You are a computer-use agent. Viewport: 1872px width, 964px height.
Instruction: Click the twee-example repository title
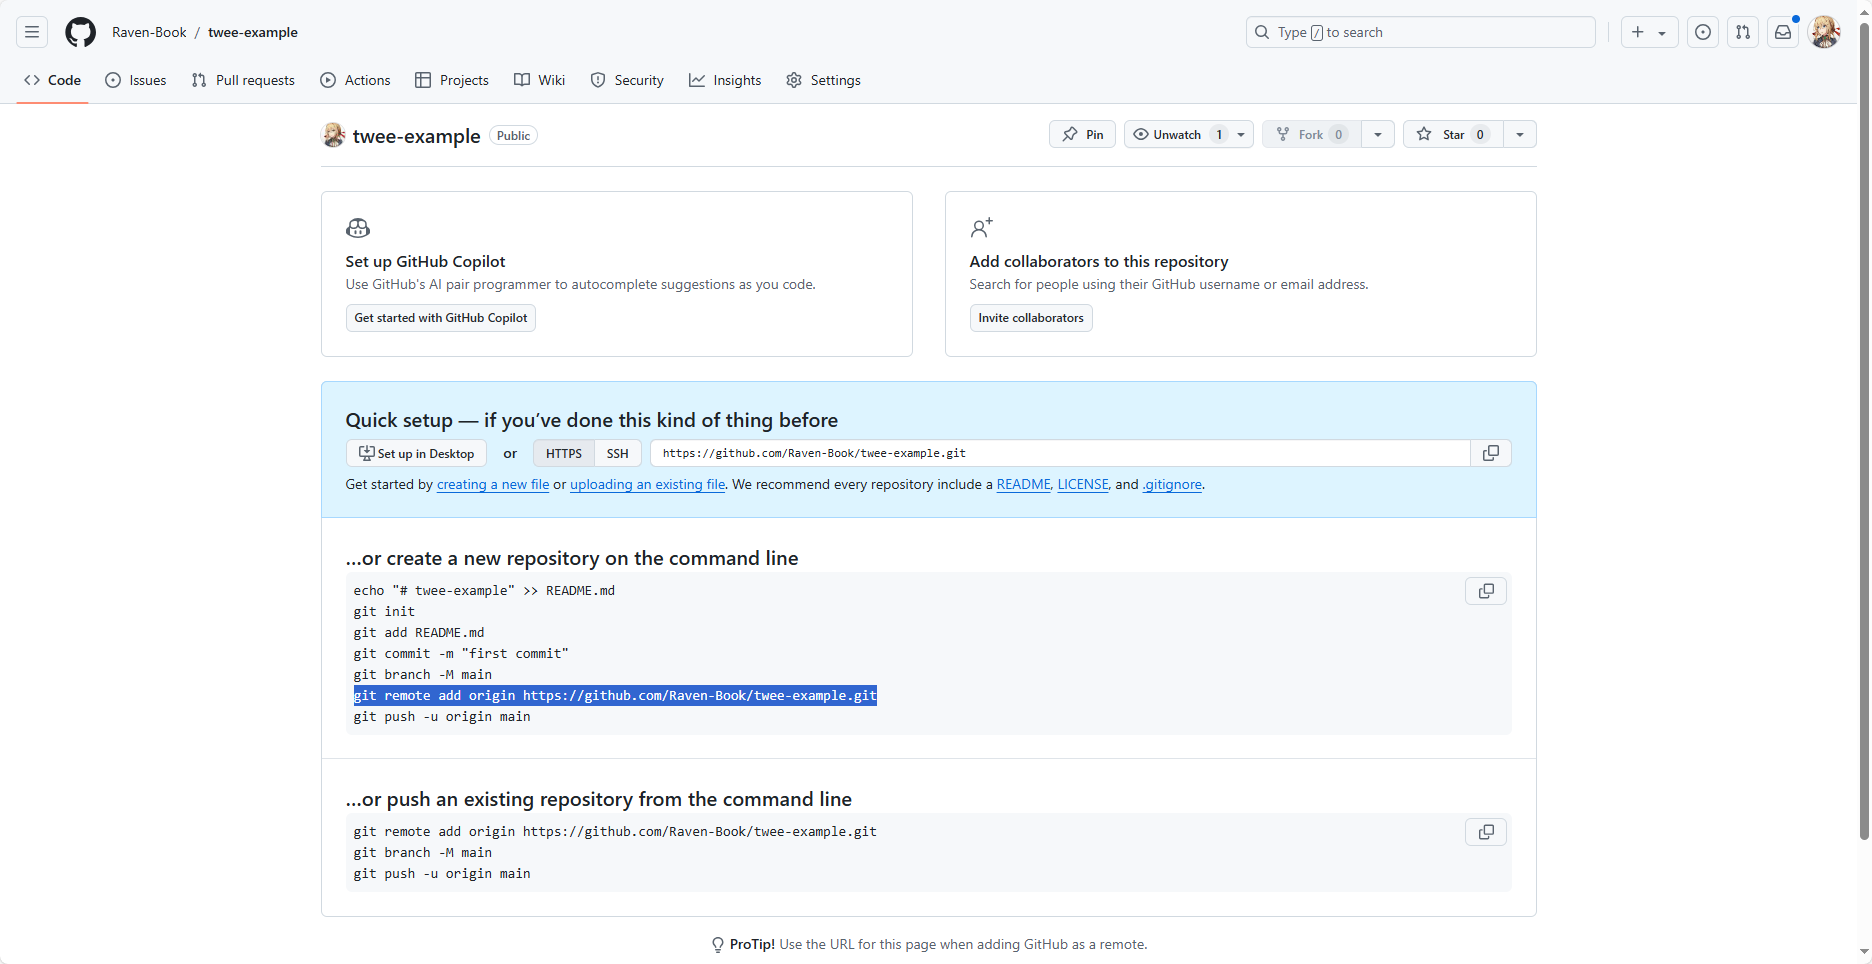(416, 136)
